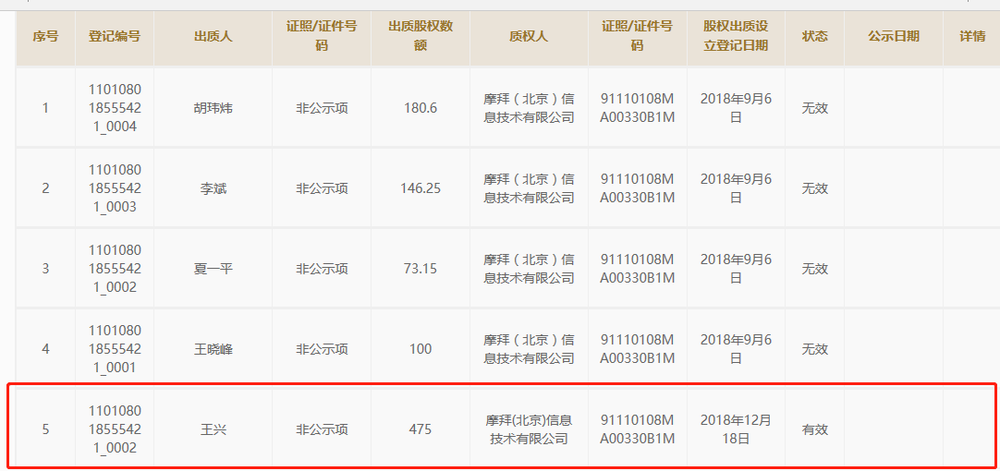Click the 股权出质设立登记日期 column header
This screenshot has width=1000, height=471.
735,36
